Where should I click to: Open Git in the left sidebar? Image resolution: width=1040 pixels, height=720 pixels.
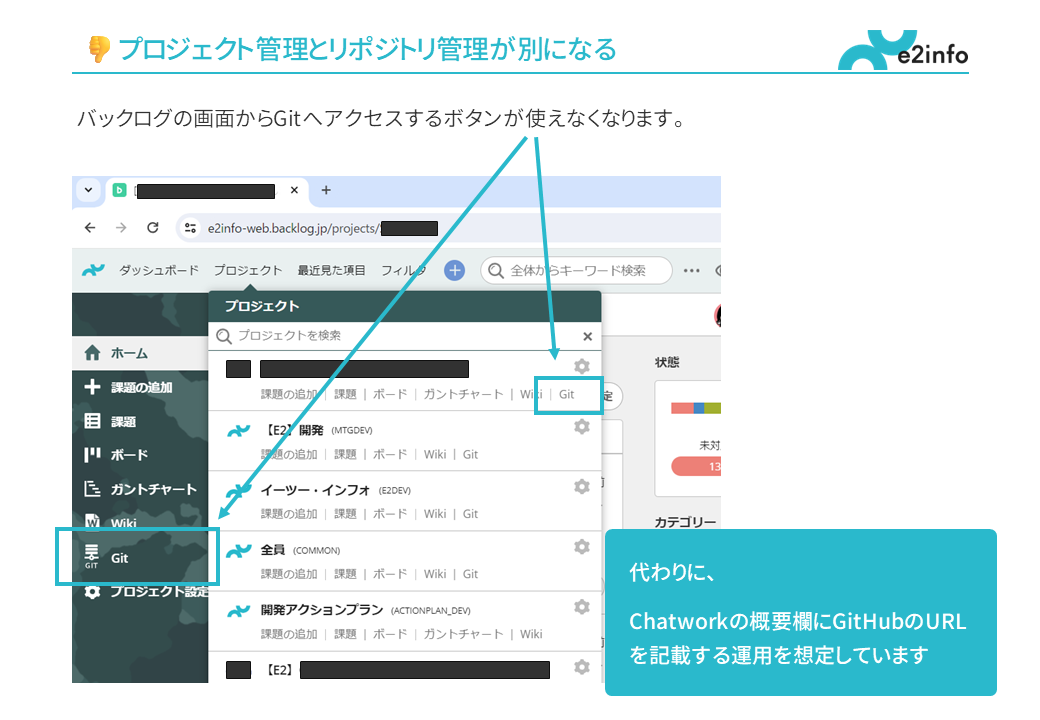point(120,558)
